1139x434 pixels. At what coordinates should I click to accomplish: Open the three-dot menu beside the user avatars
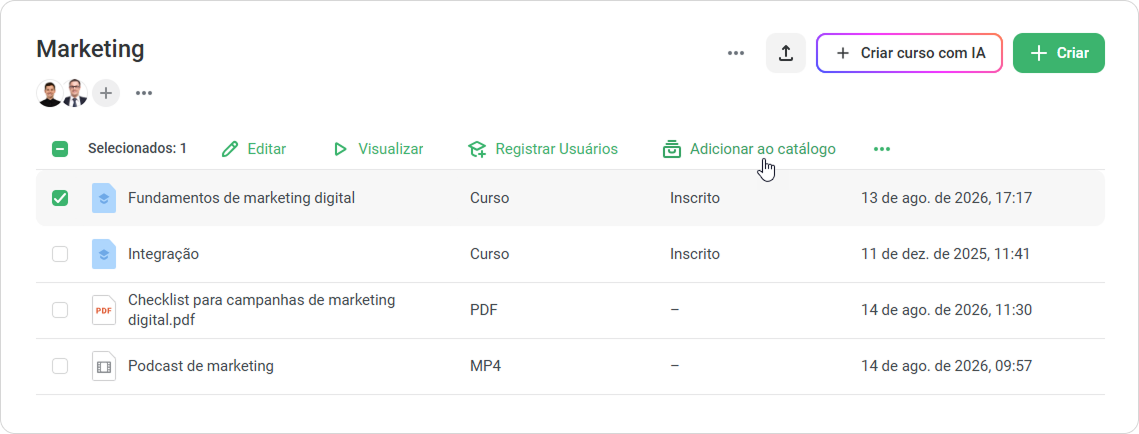tap(144, 93)
